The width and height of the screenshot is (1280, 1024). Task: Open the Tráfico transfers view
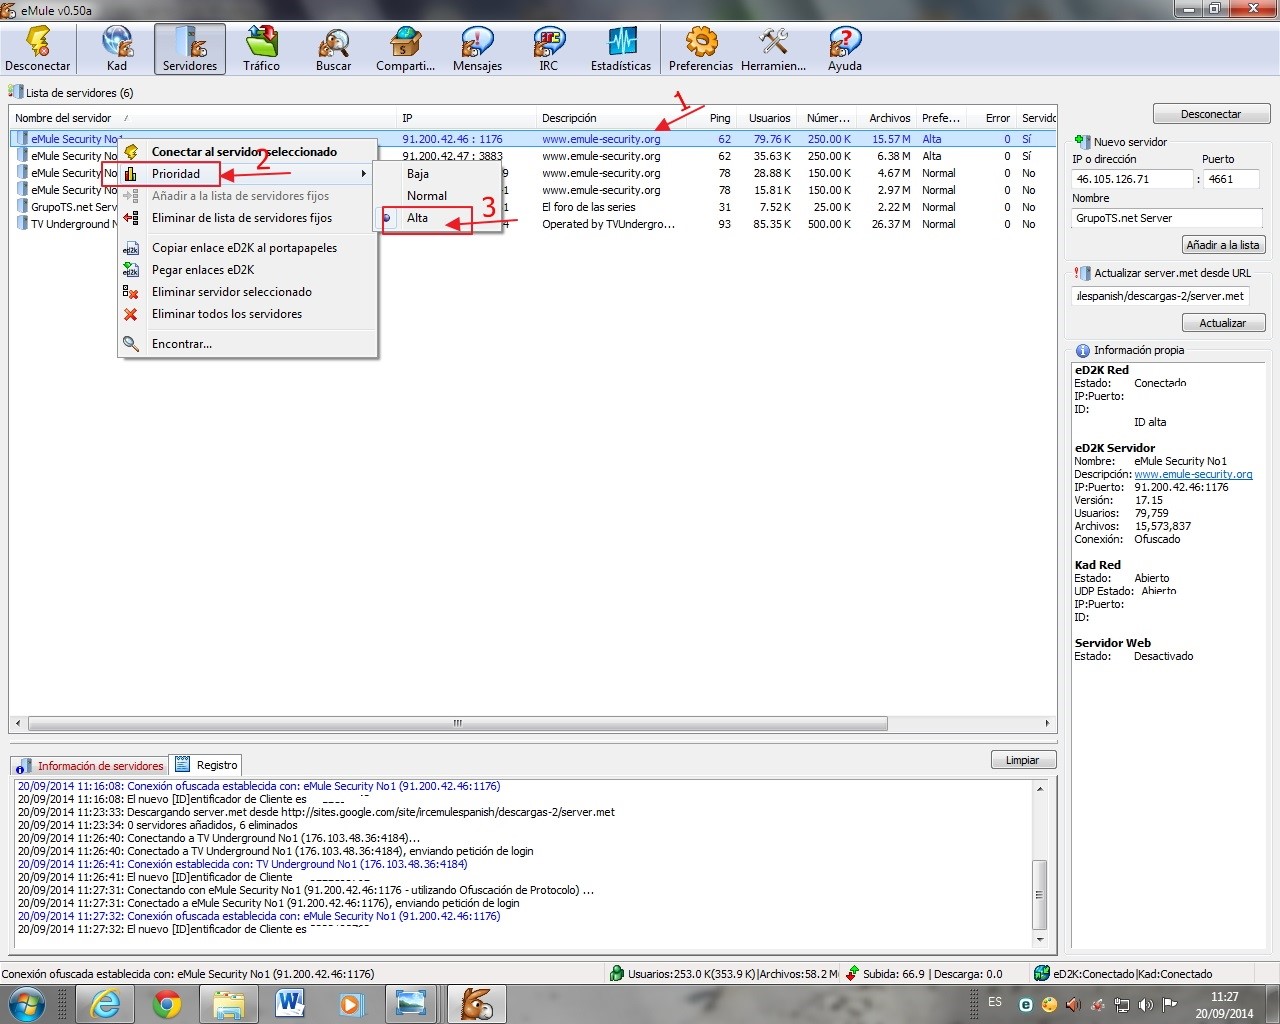(x=261, y=47)
